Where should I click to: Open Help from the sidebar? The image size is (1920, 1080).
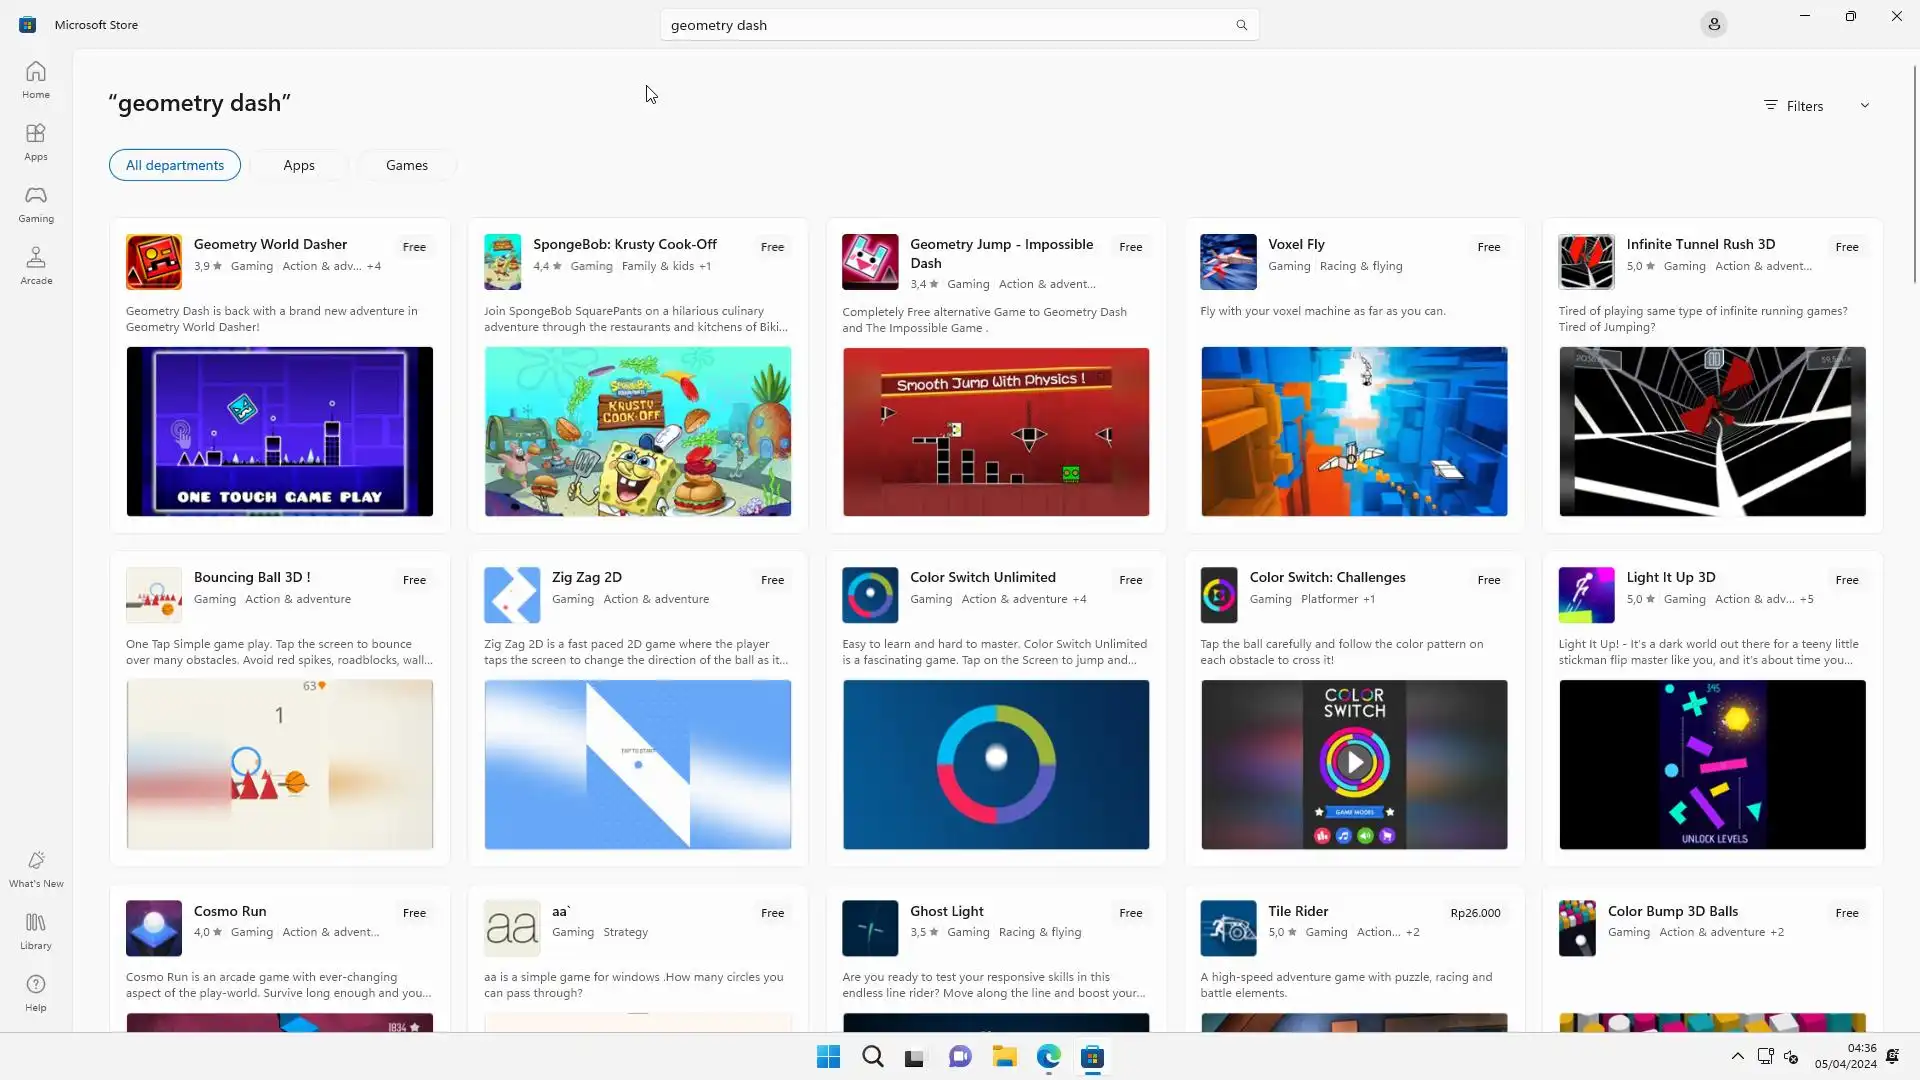click(x=36, y=993)
